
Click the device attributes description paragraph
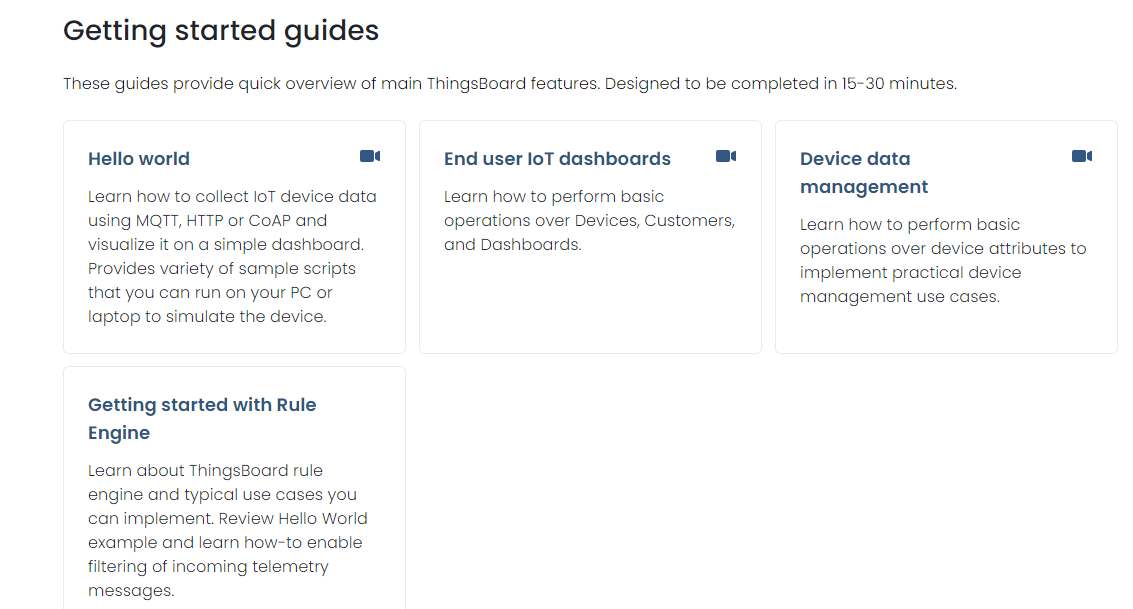click(943, 260)
